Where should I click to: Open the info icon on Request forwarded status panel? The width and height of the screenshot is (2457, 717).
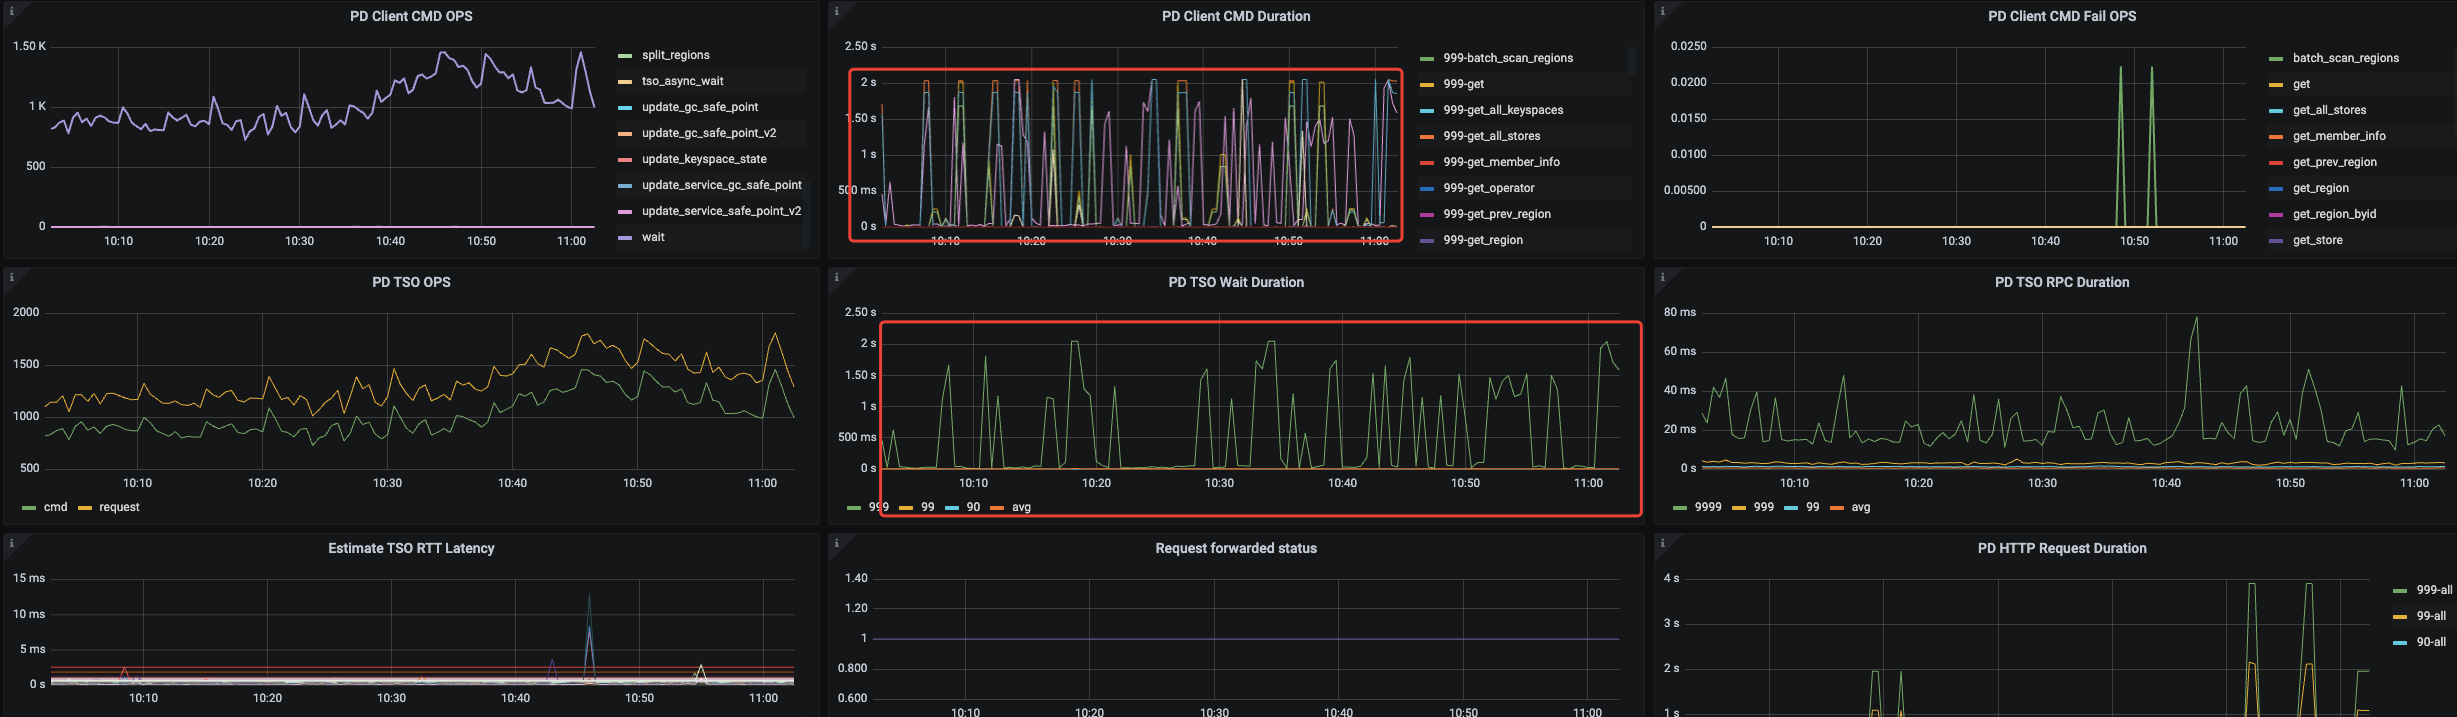point(836,543)
